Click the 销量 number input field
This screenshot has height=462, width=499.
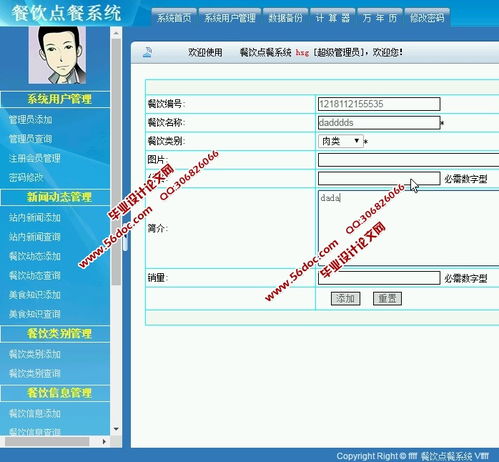click(x=379, y=278)
